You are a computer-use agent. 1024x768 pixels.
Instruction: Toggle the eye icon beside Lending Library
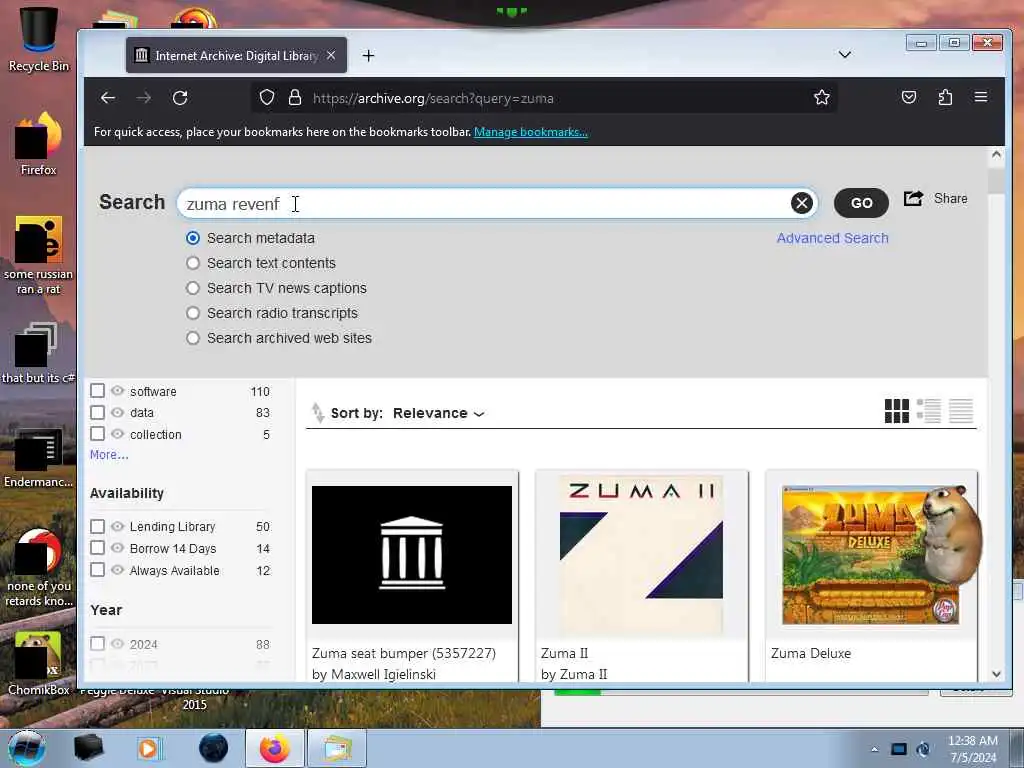click(118, 526)
